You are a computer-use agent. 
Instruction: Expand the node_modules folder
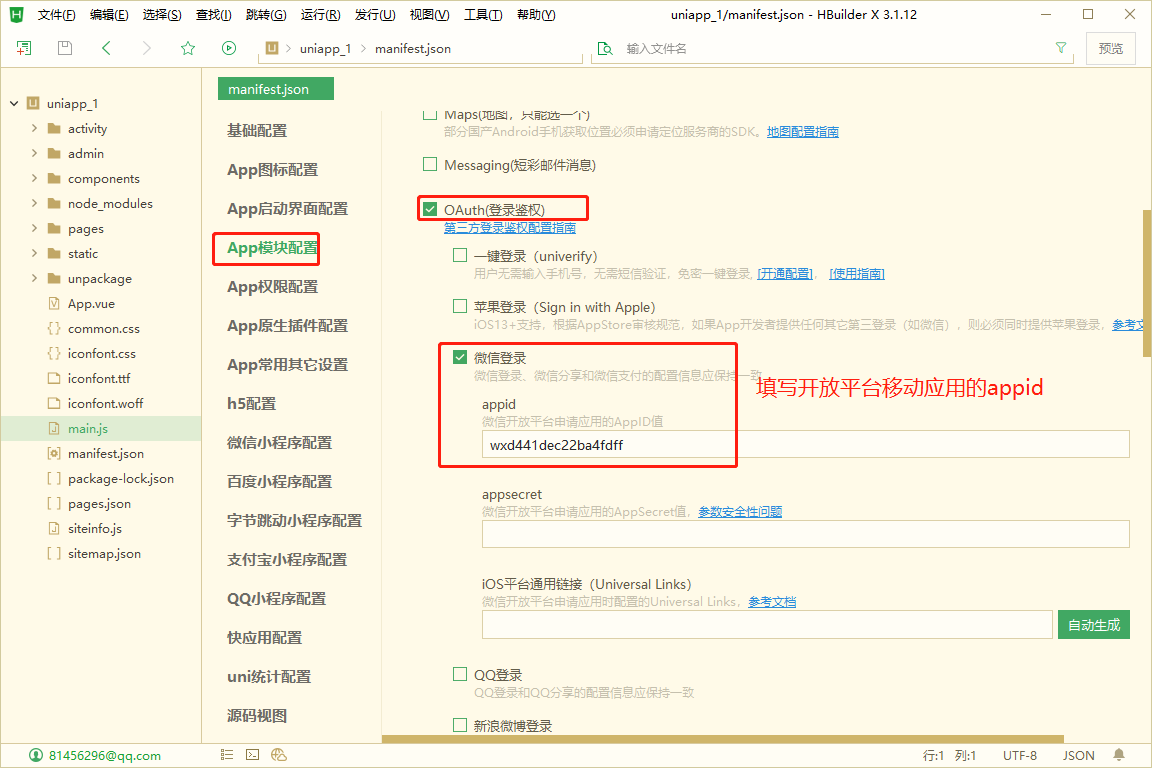pyautogui.click(x=35, y=204)
